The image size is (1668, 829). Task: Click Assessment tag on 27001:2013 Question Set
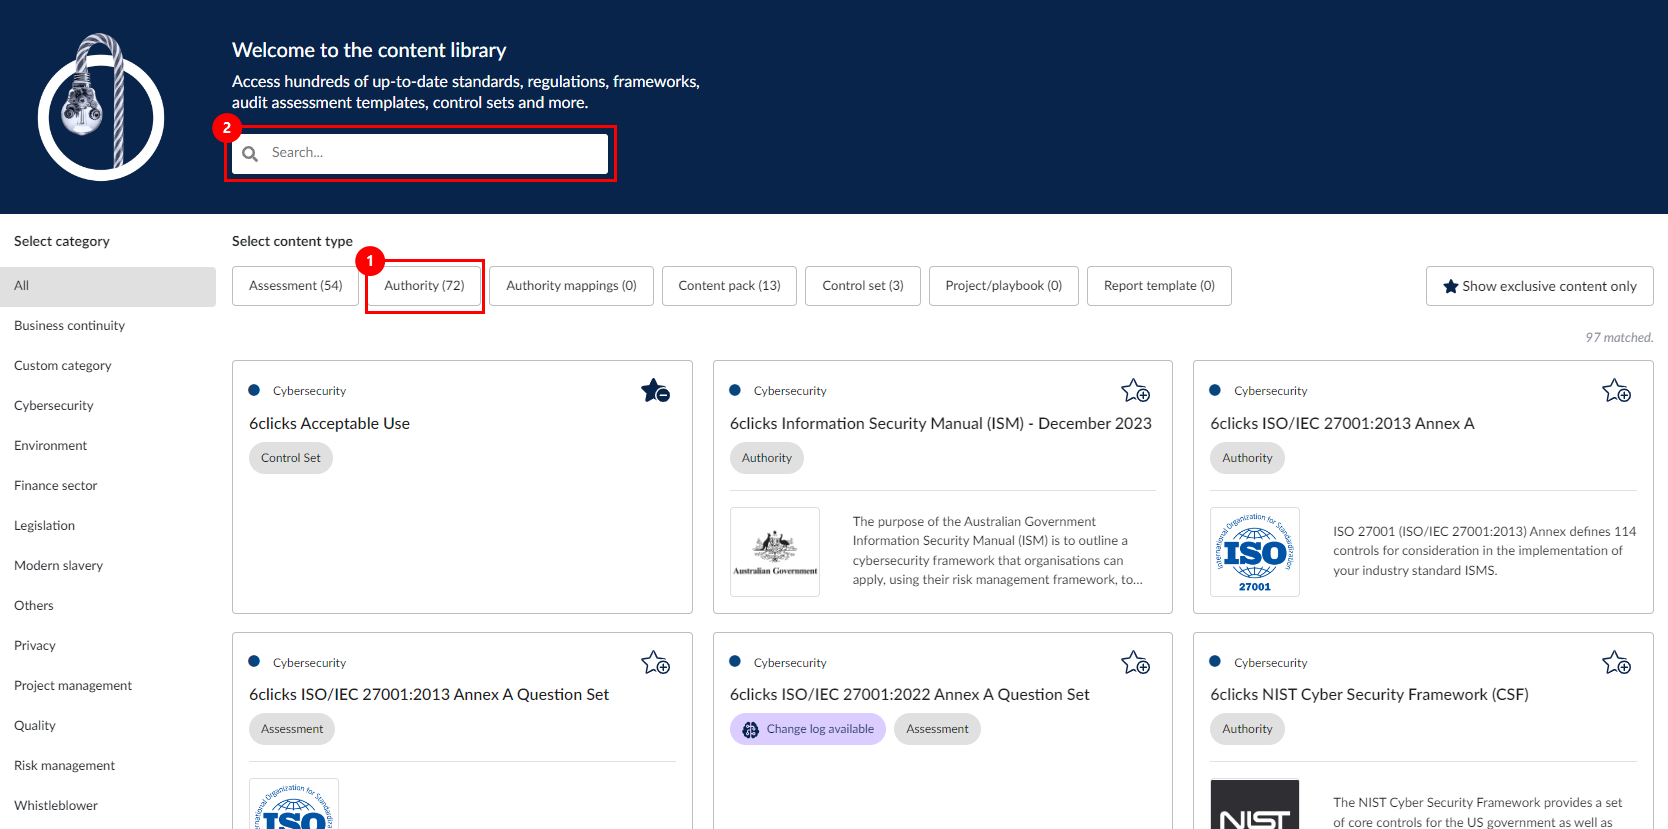tap(292, 729)
